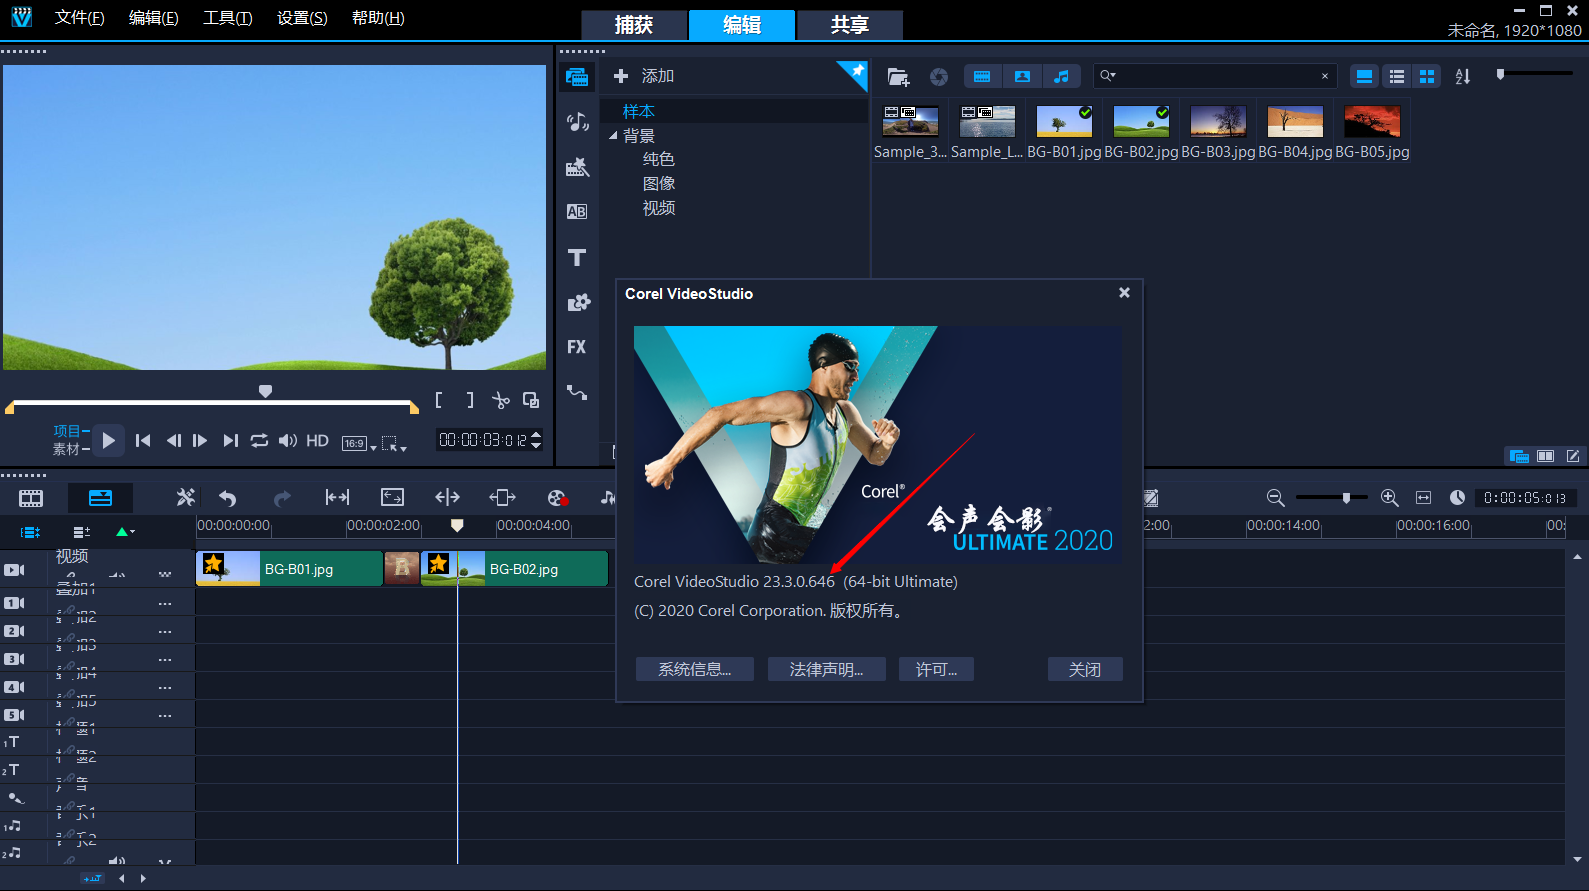Open the Title (T) library panel

tap(577, 257)
